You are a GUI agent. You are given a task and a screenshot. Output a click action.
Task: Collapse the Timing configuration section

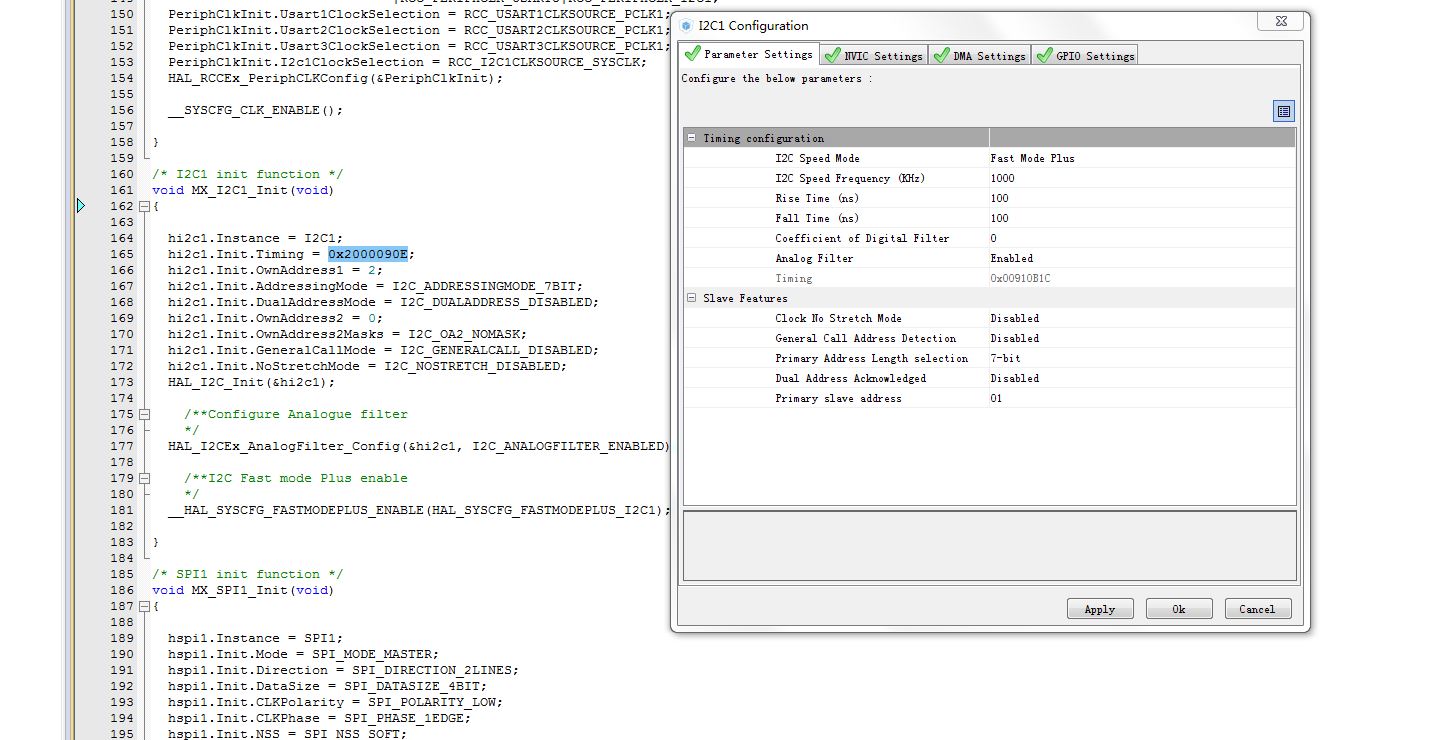tap(691, 138)
